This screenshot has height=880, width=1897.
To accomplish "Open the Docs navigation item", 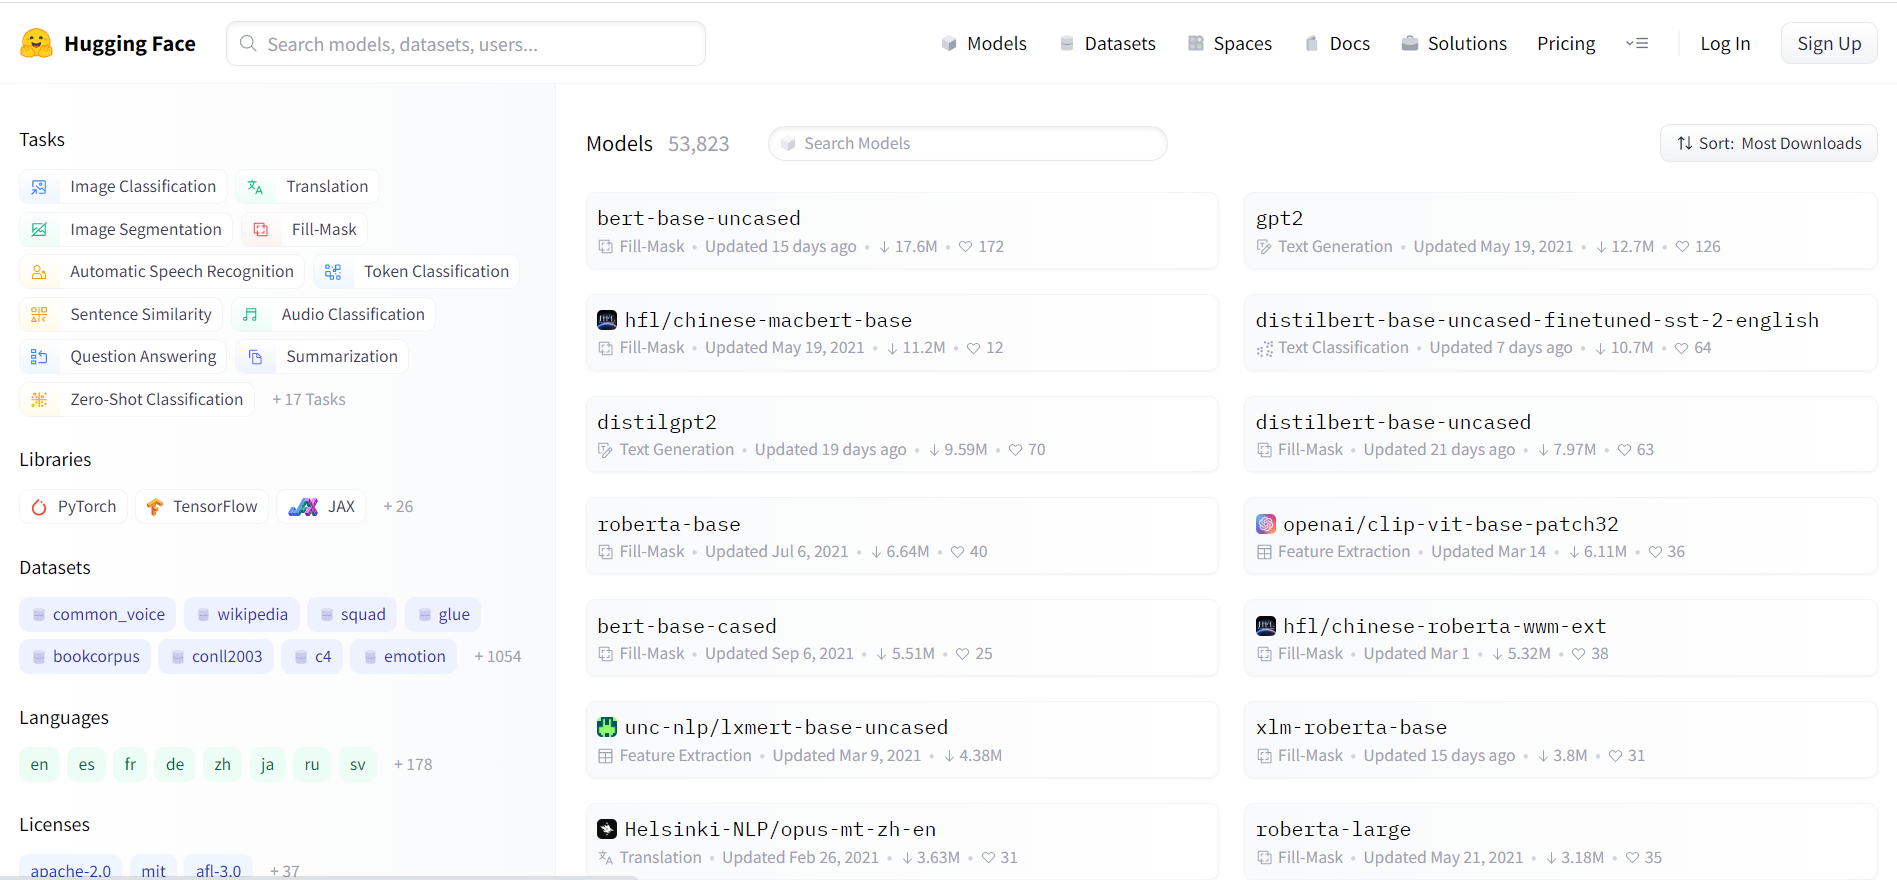I will tap(1337, 44).
